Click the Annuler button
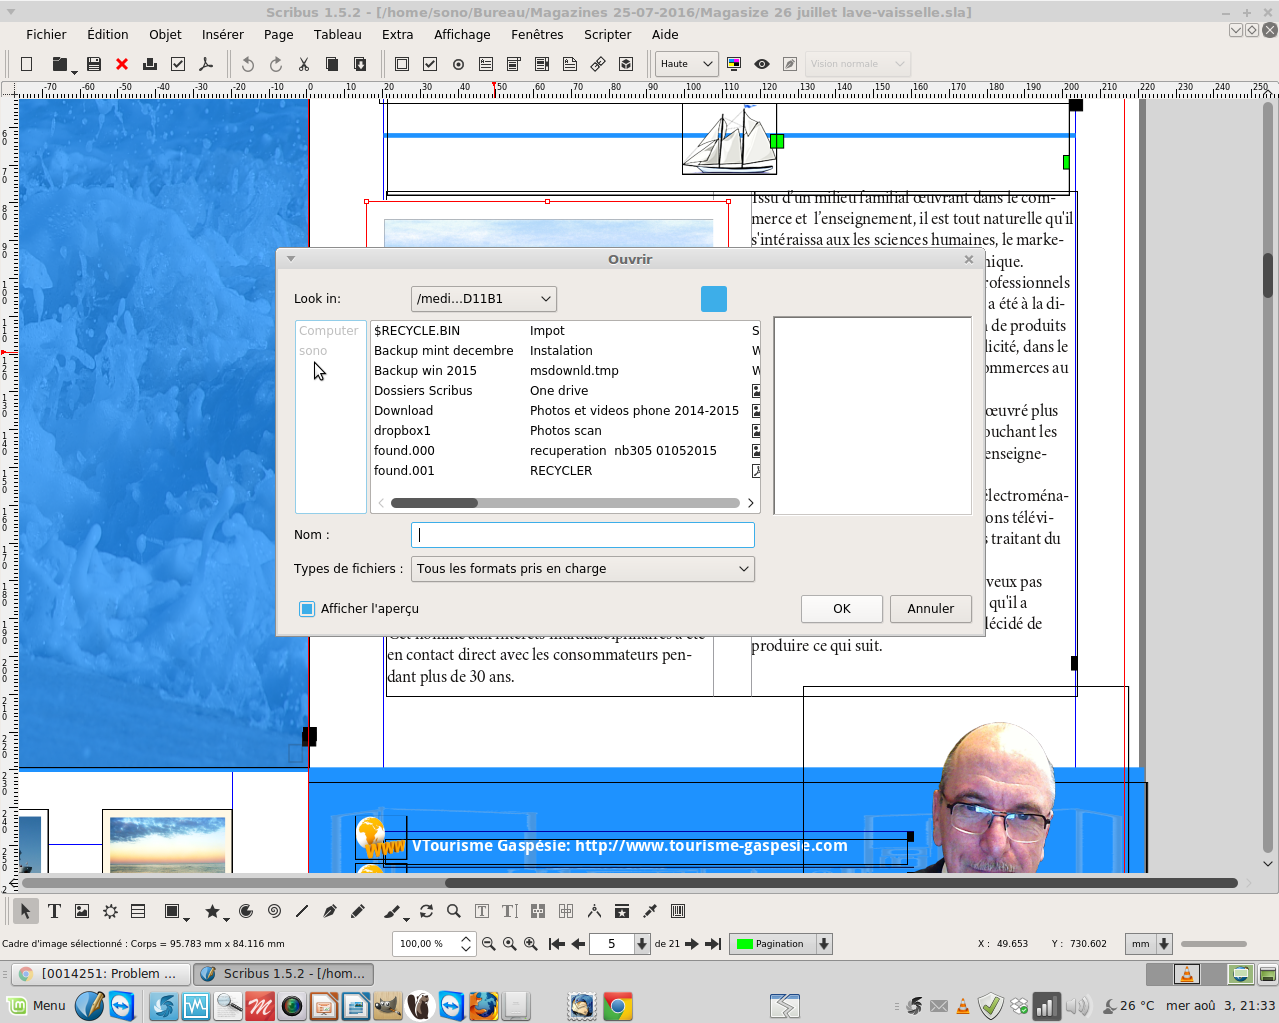 (x=930, y=609)
